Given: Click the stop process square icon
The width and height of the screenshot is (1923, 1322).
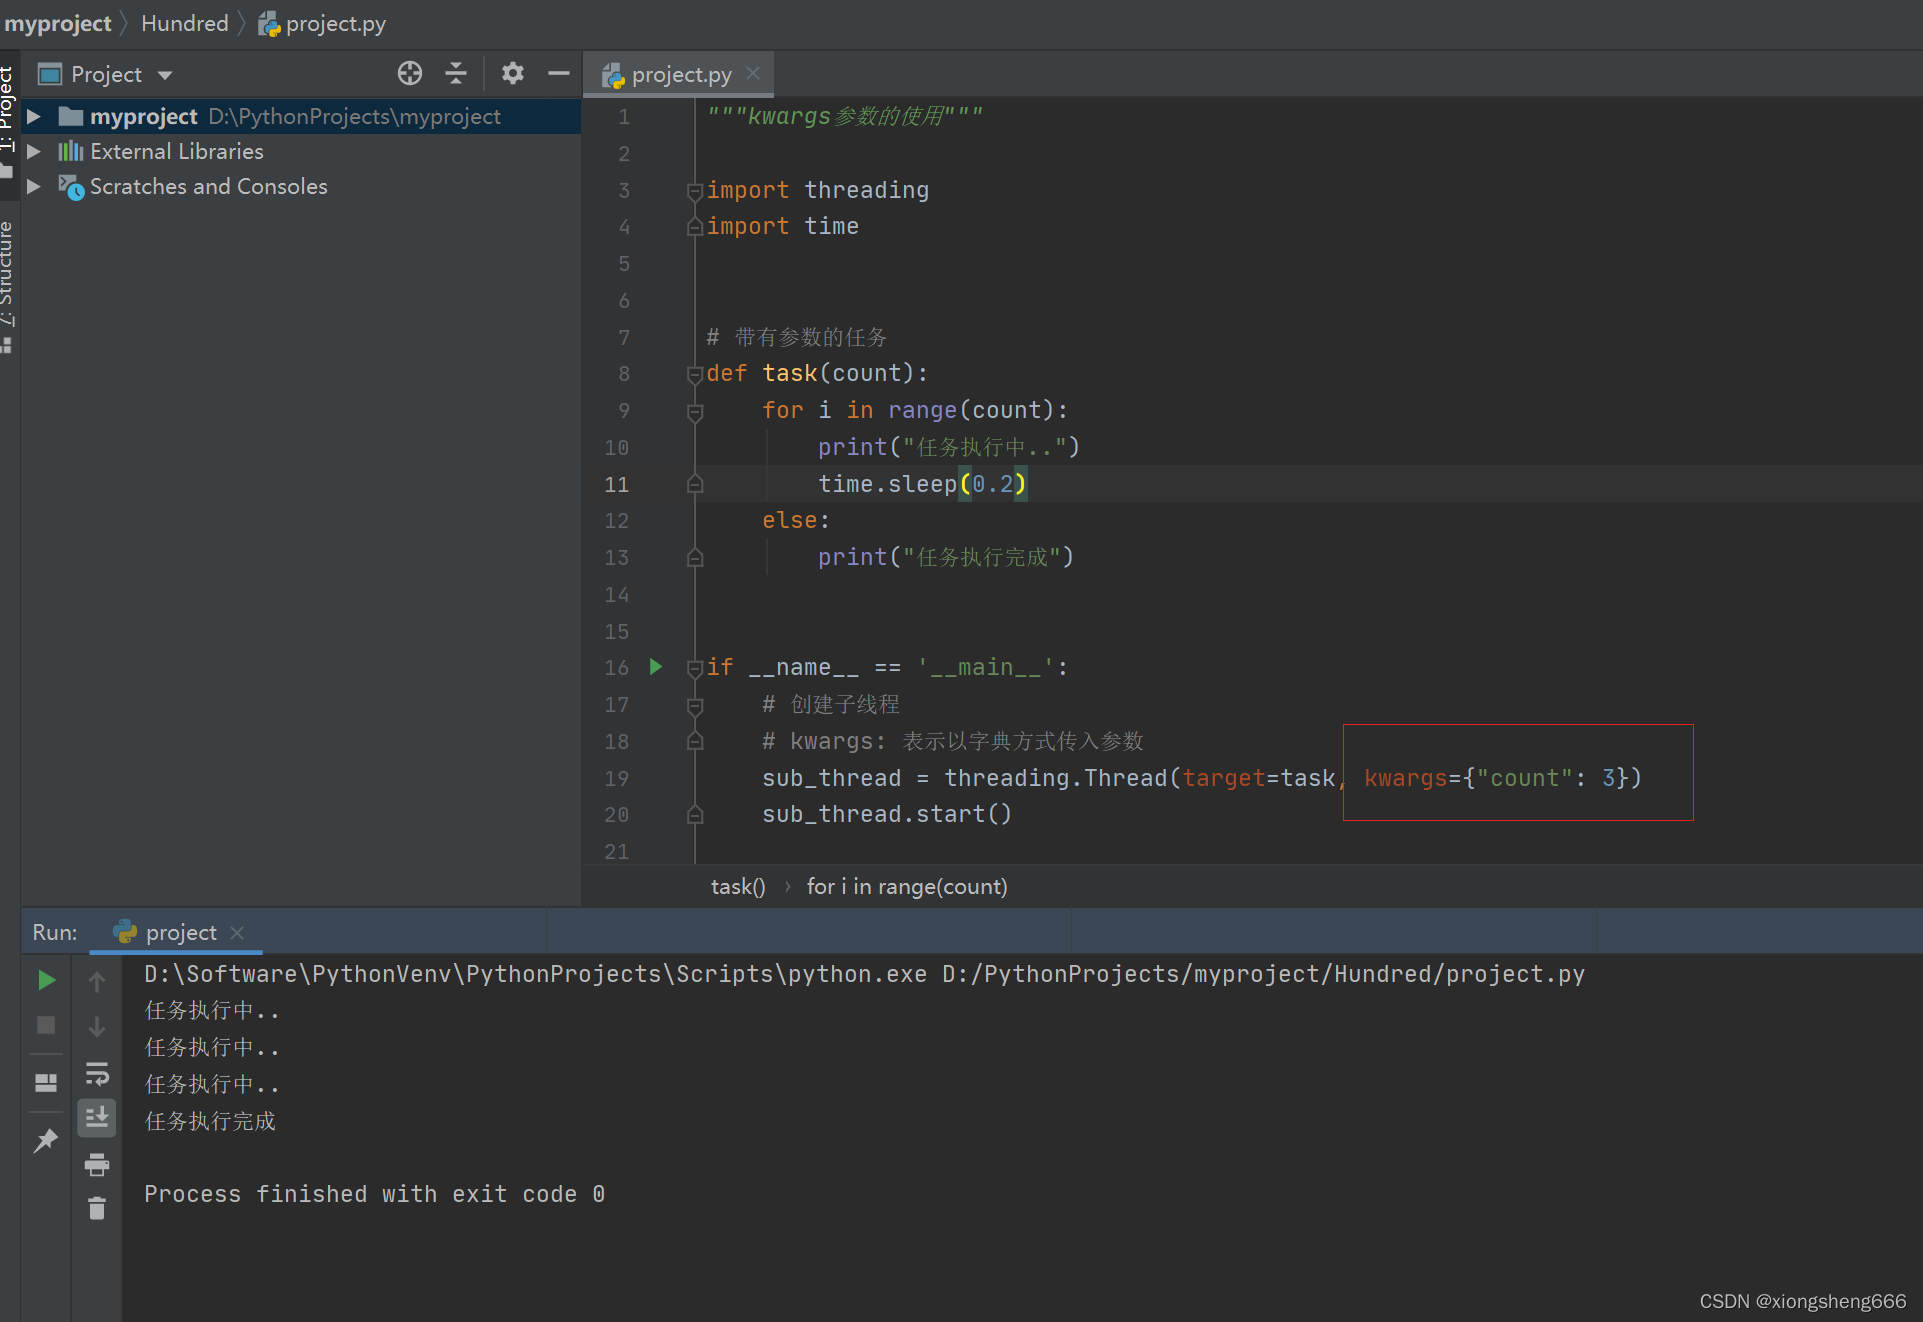Looking at the screenshot, I should (x=46, y=1025).
